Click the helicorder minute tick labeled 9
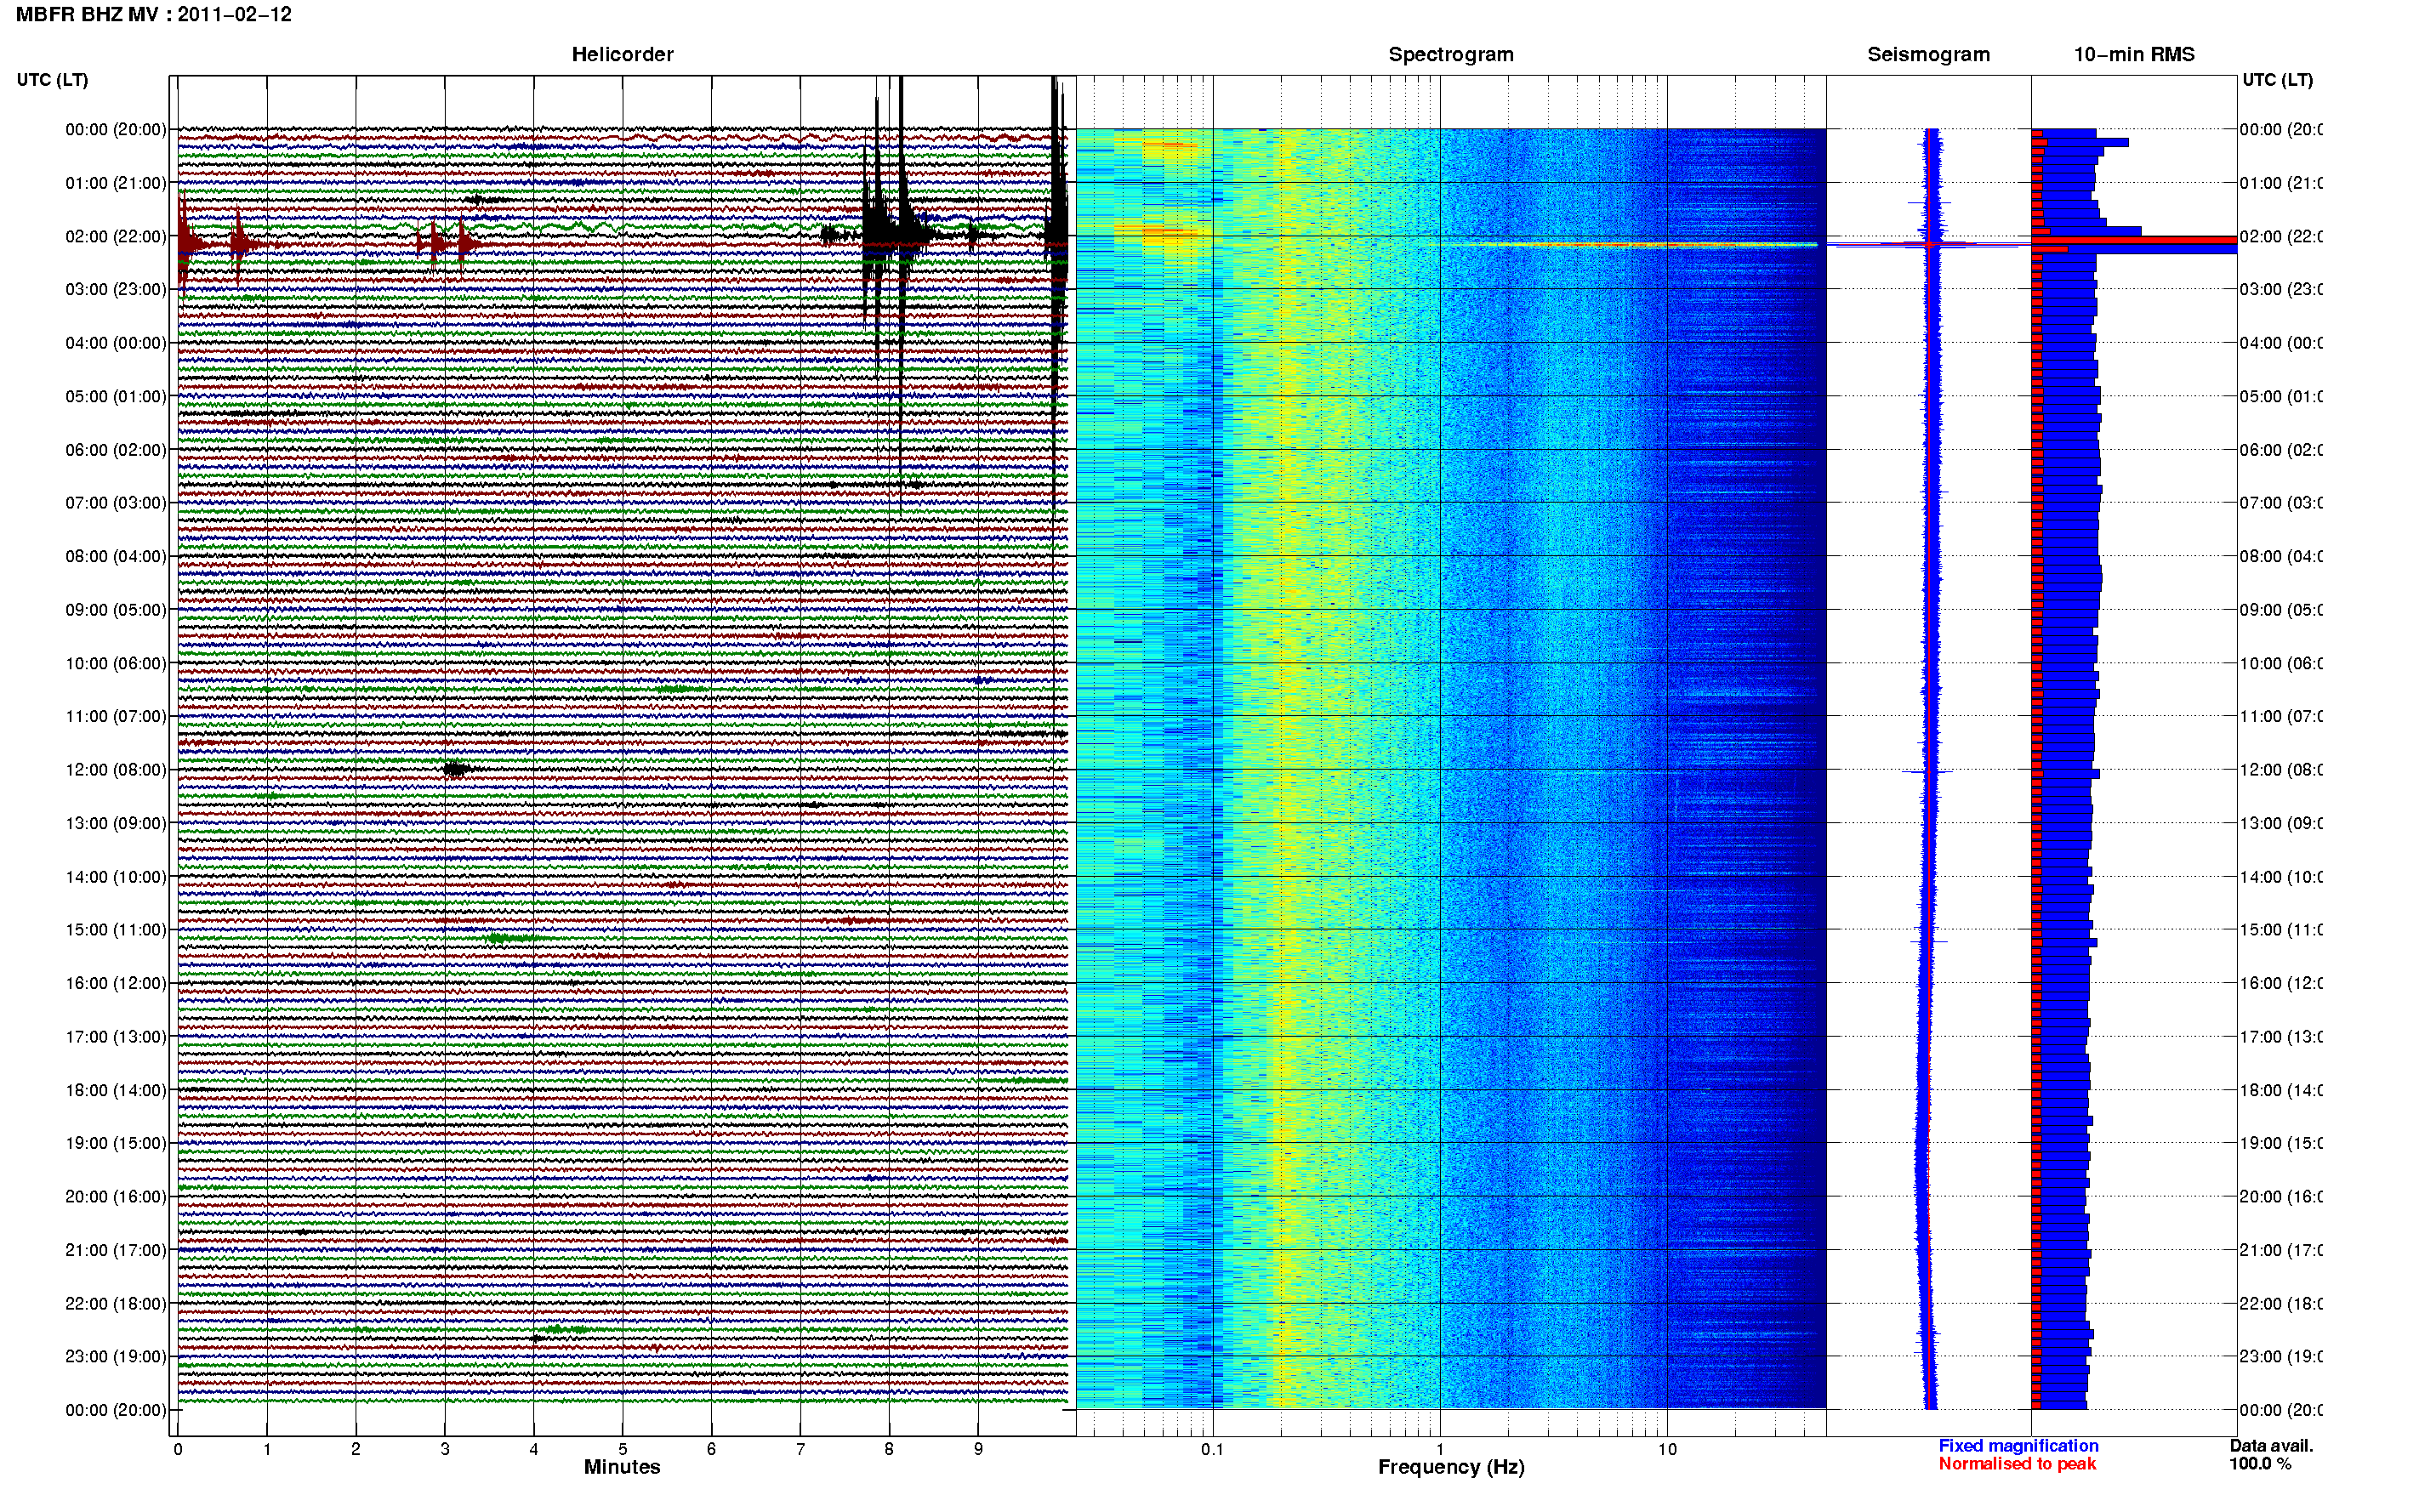Screen dimensions: 2419x1512 pos(978,1449)
